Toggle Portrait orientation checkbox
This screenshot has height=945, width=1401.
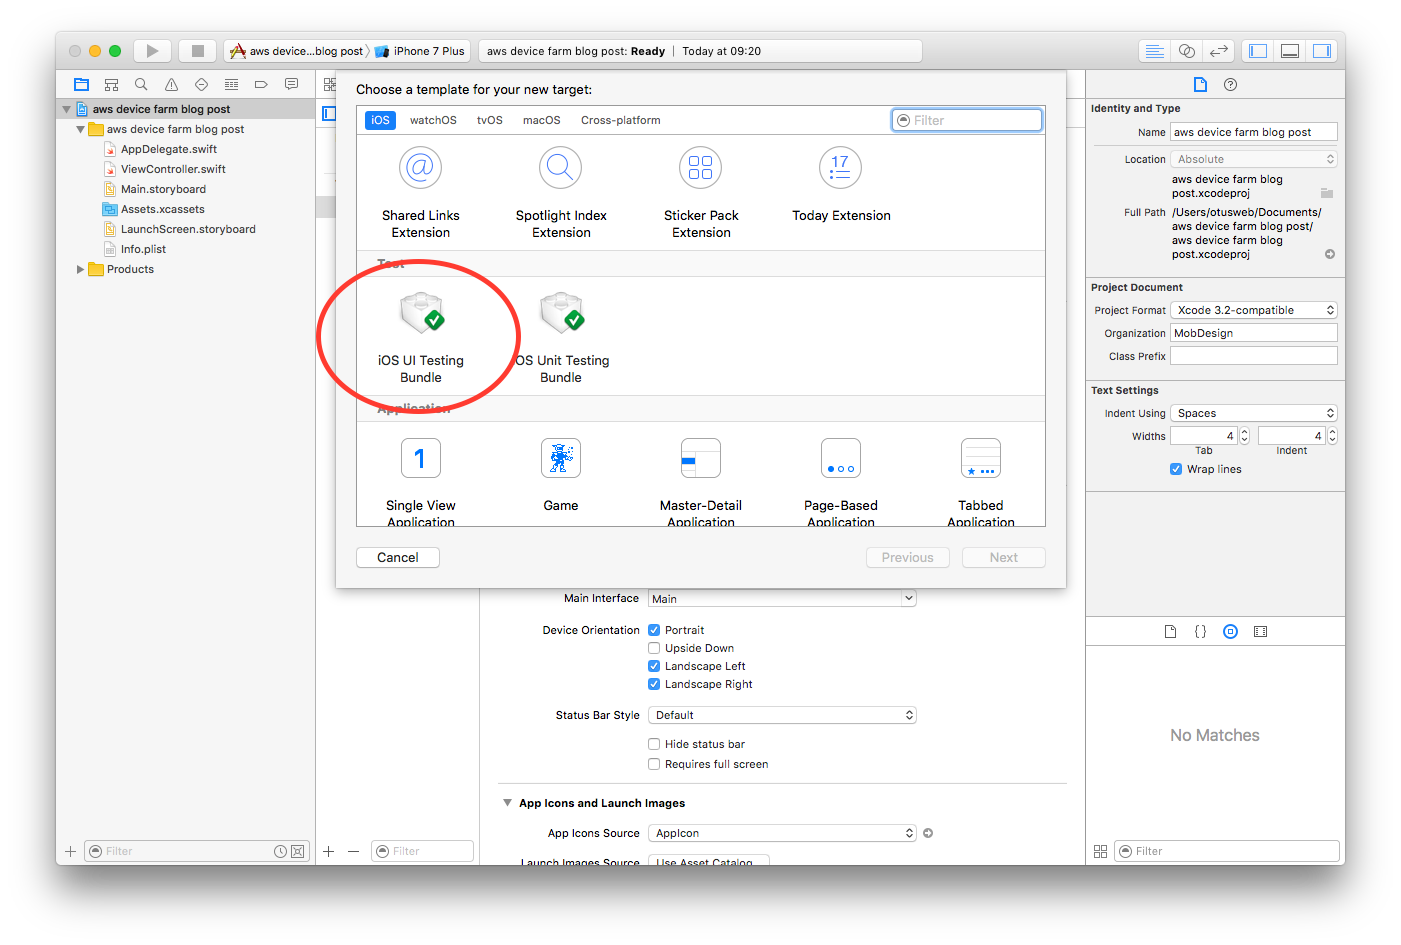(654, 630)
